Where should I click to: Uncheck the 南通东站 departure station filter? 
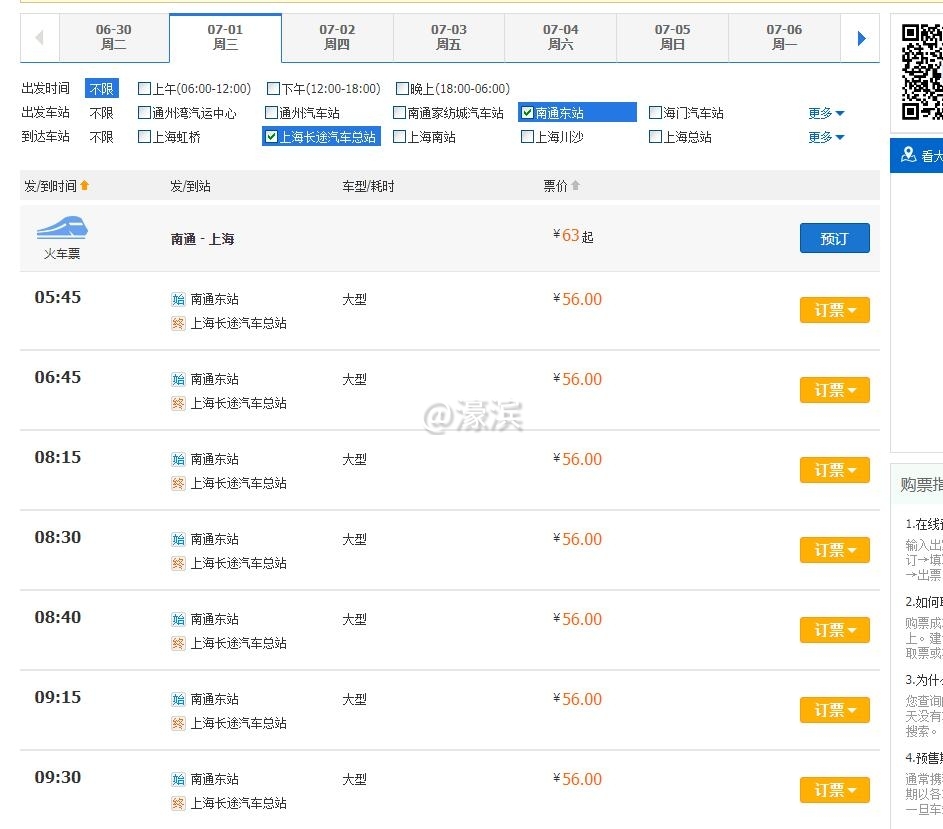[529, 112]
